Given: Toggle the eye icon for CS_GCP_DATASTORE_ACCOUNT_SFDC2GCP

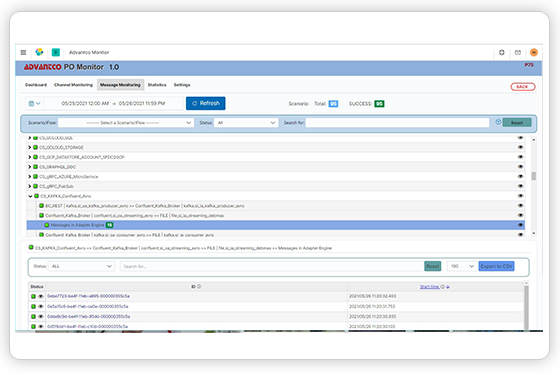Looking at the screenshot, I should [x=520, y=157].
